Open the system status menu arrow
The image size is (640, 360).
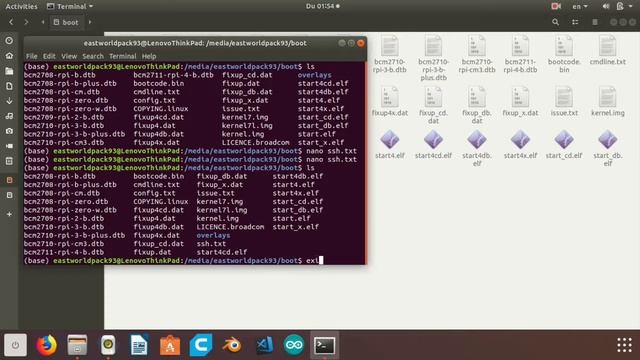[632, 6]
